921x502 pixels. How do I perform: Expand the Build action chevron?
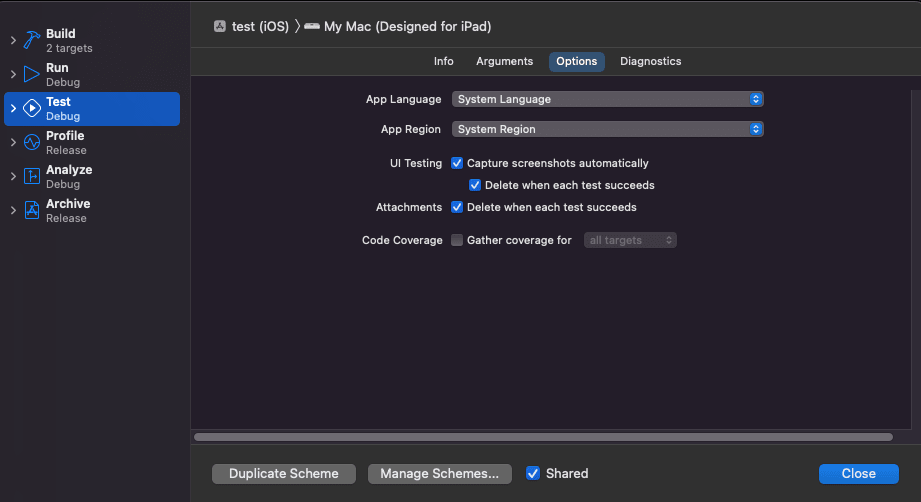click(13, 41)
